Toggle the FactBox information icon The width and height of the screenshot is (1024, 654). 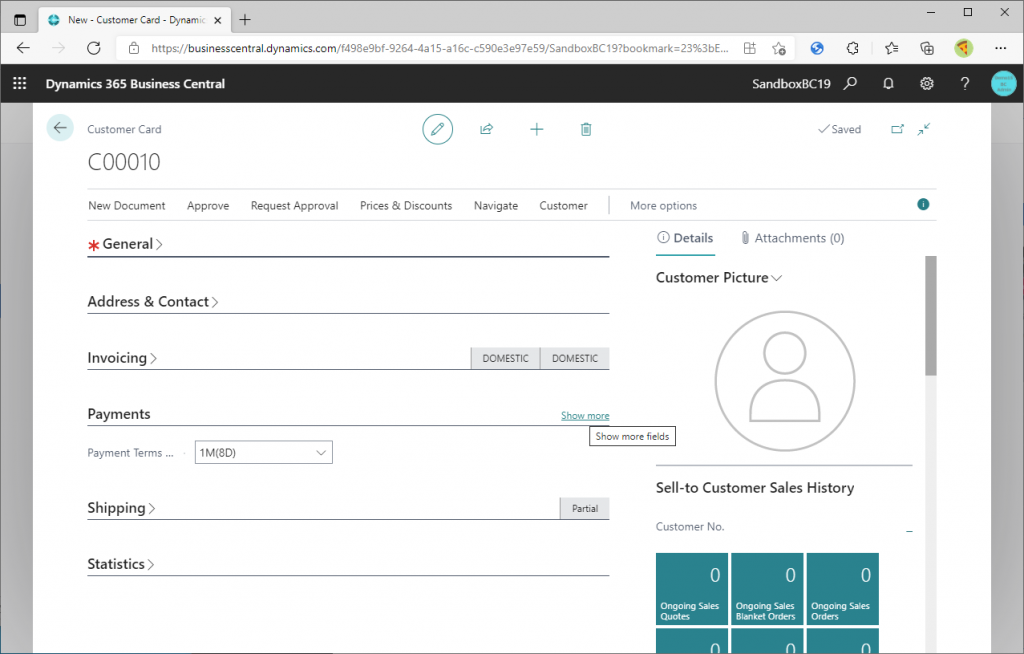[x=923, y=204]
